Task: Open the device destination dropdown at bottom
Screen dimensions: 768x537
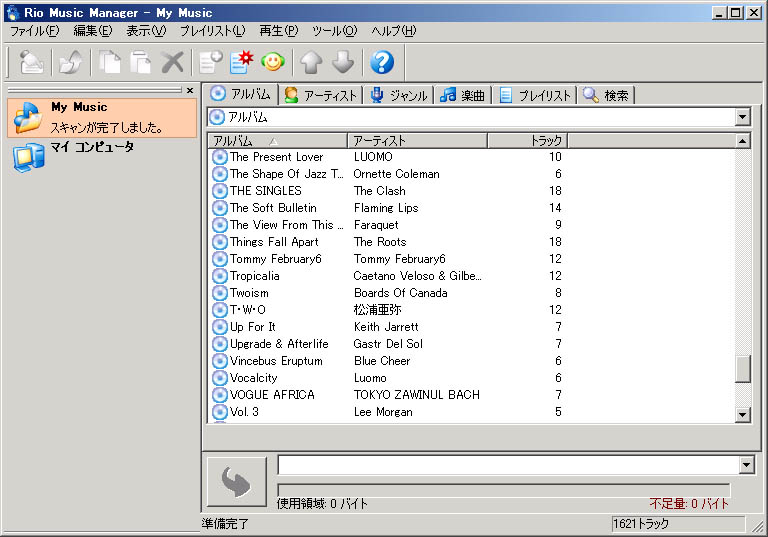Action: coord(746,464)
